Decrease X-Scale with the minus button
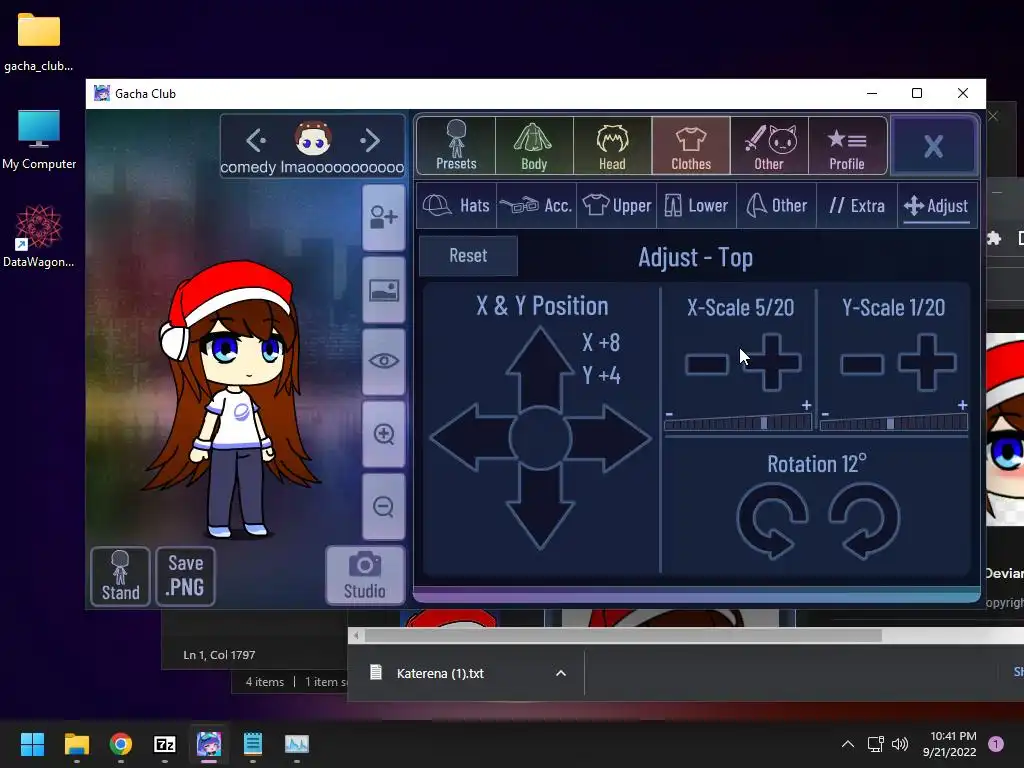 point(707,364)
